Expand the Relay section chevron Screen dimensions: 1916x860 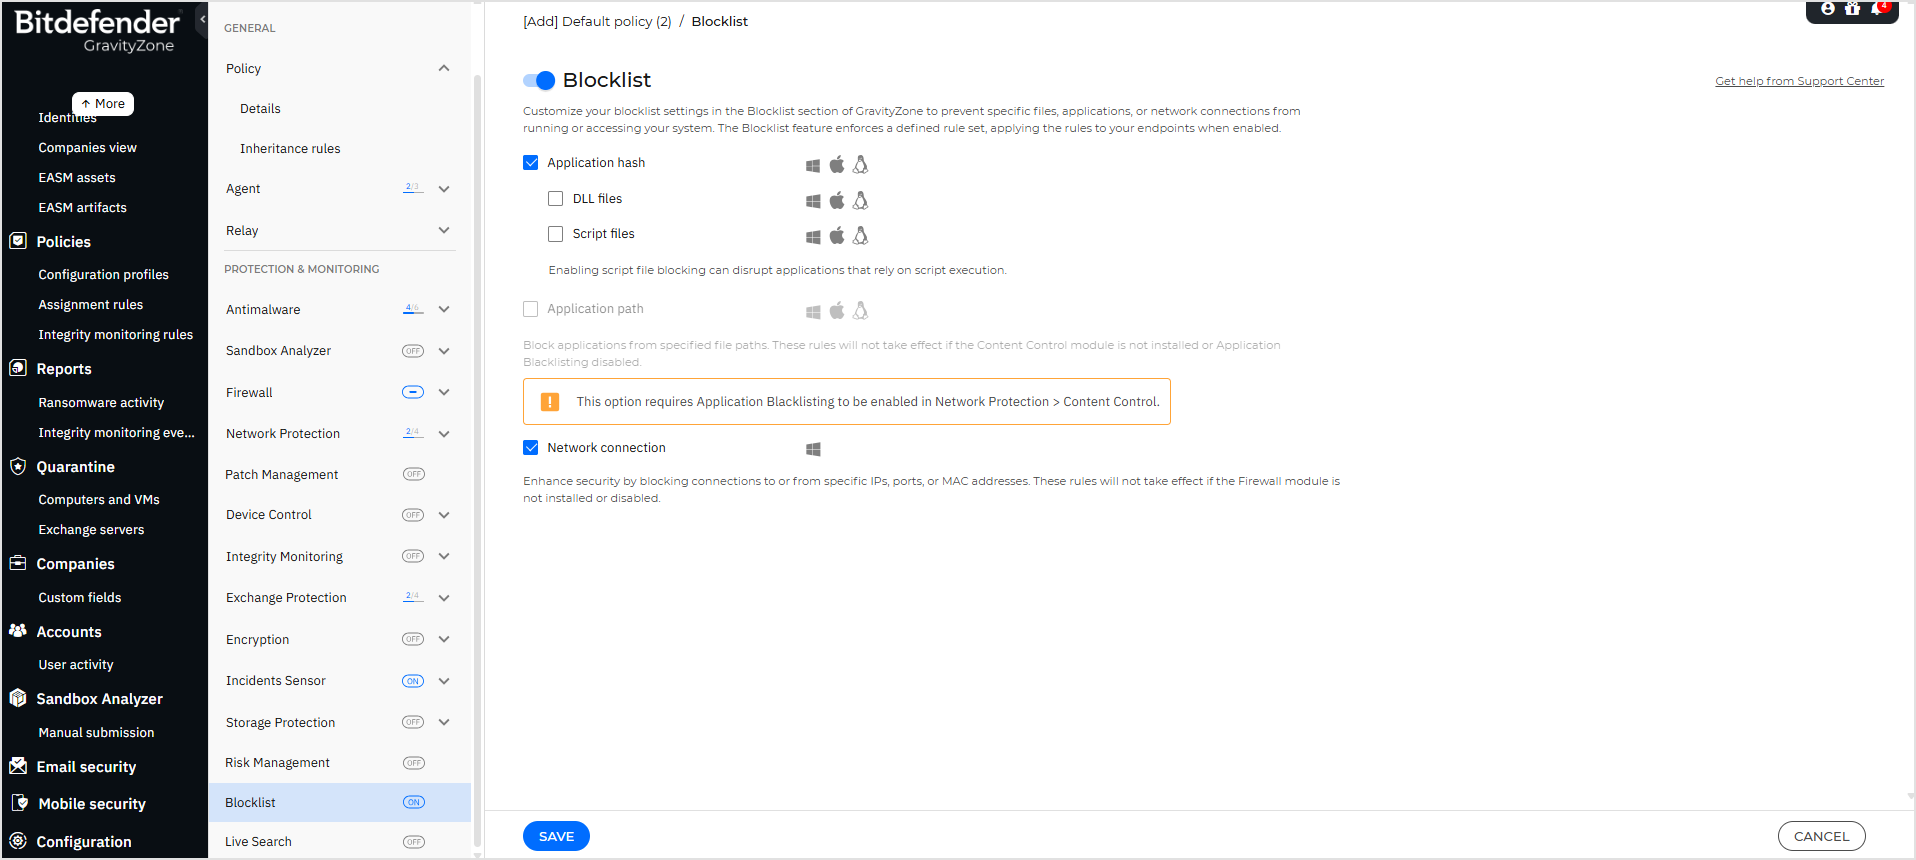(x=444, y=230)
